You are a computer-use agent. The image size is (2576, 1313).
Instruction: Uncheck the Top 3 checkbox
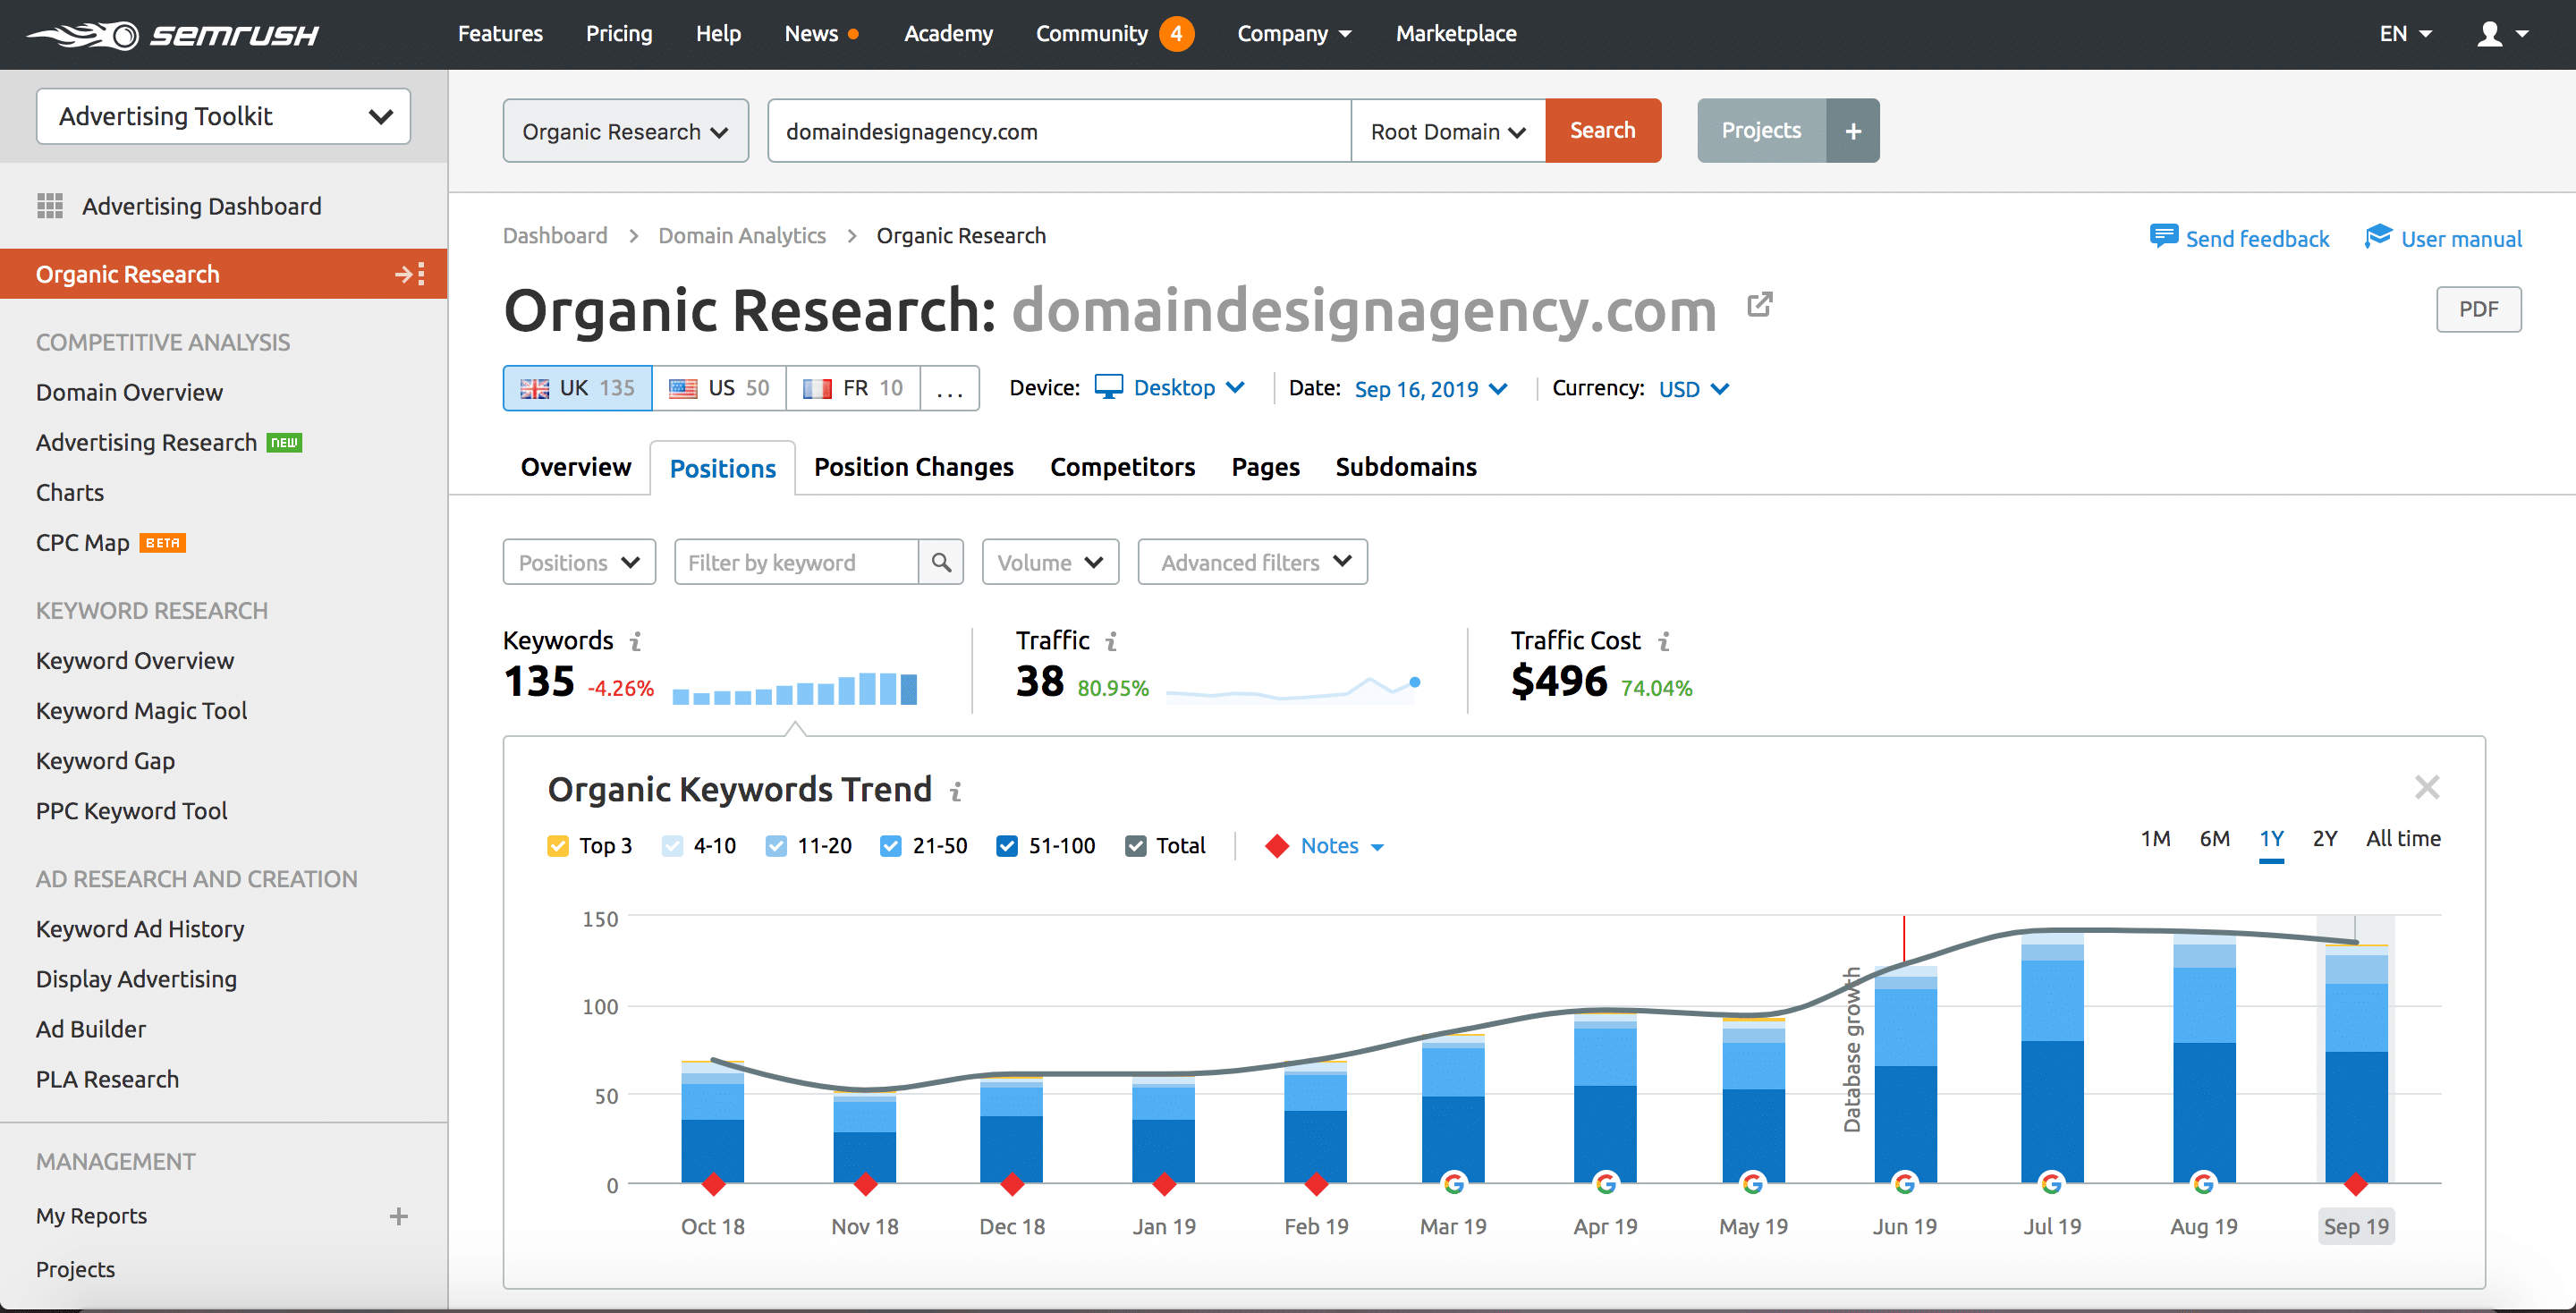click(x=558, y=846)
